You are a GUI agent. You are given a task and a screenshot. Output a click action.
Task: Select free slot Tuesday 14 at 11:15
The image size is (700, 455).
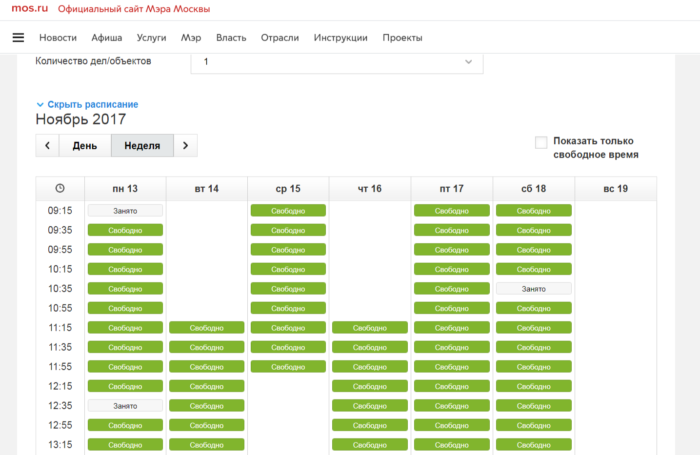[x=207, y=328]
